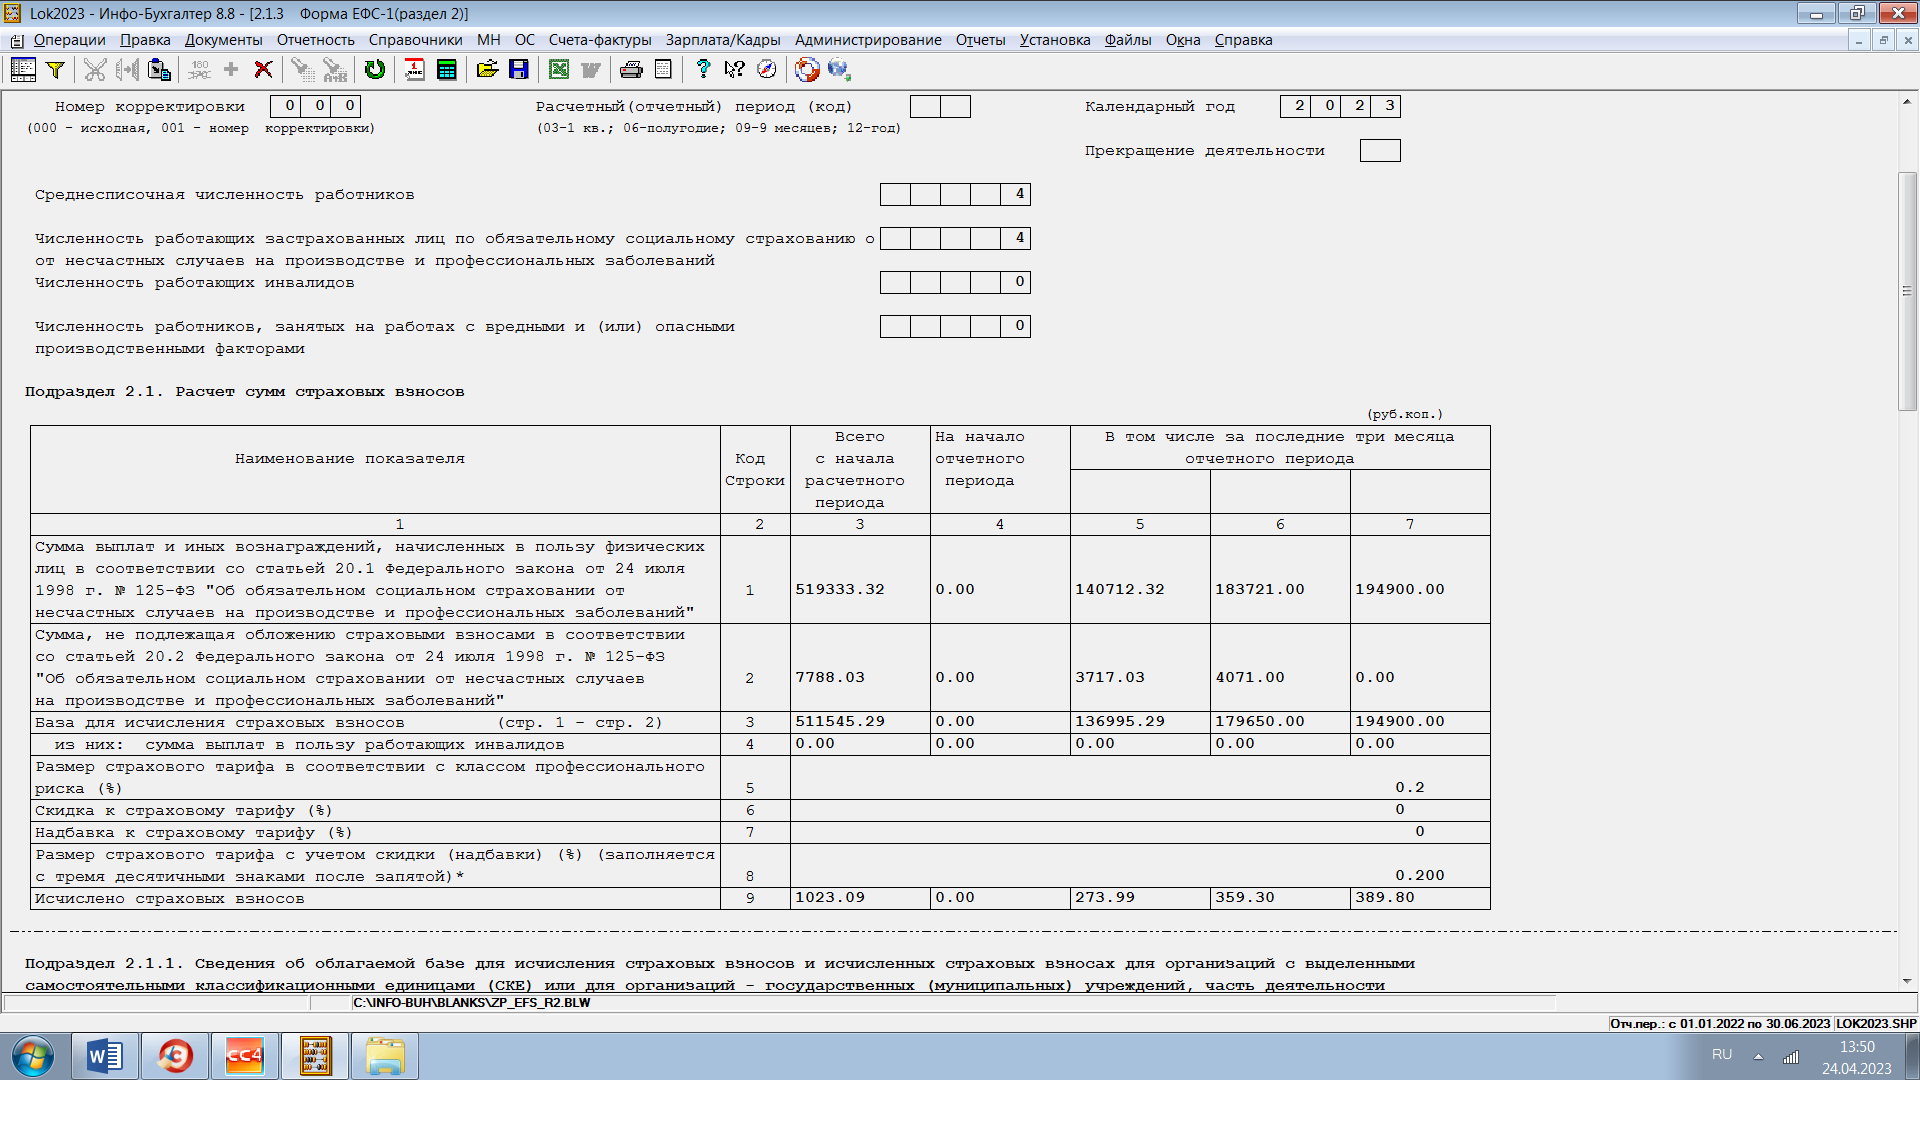Click the 180 recalculation icon

point(199,69)
